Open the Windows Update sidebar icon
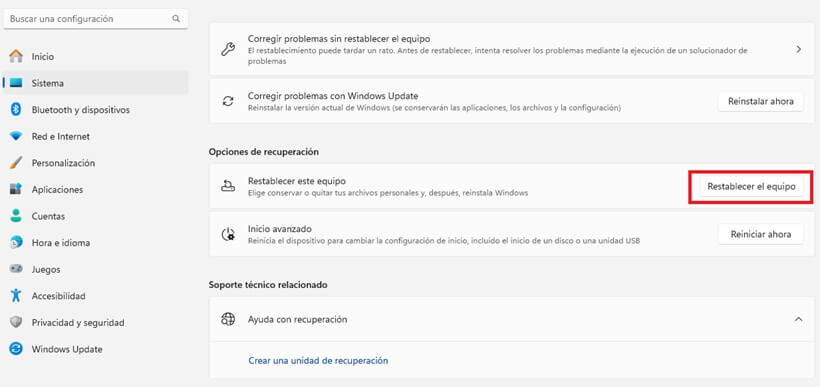This screenshot has height=387, width=820. pos(16,349)
